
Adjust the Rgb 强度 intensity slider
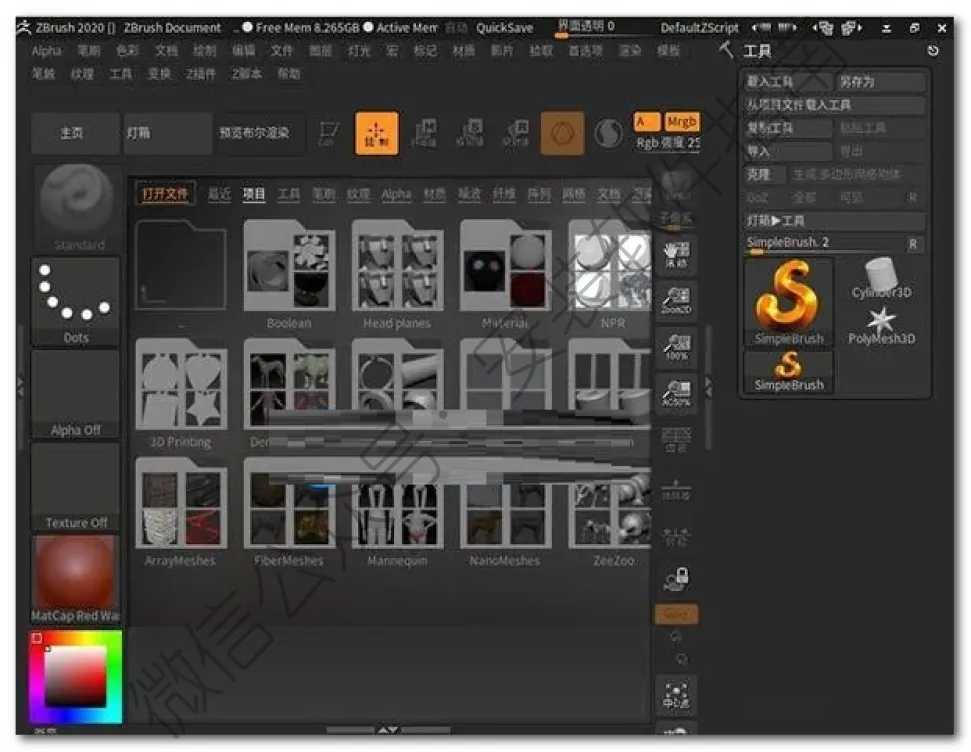[668, 143]
